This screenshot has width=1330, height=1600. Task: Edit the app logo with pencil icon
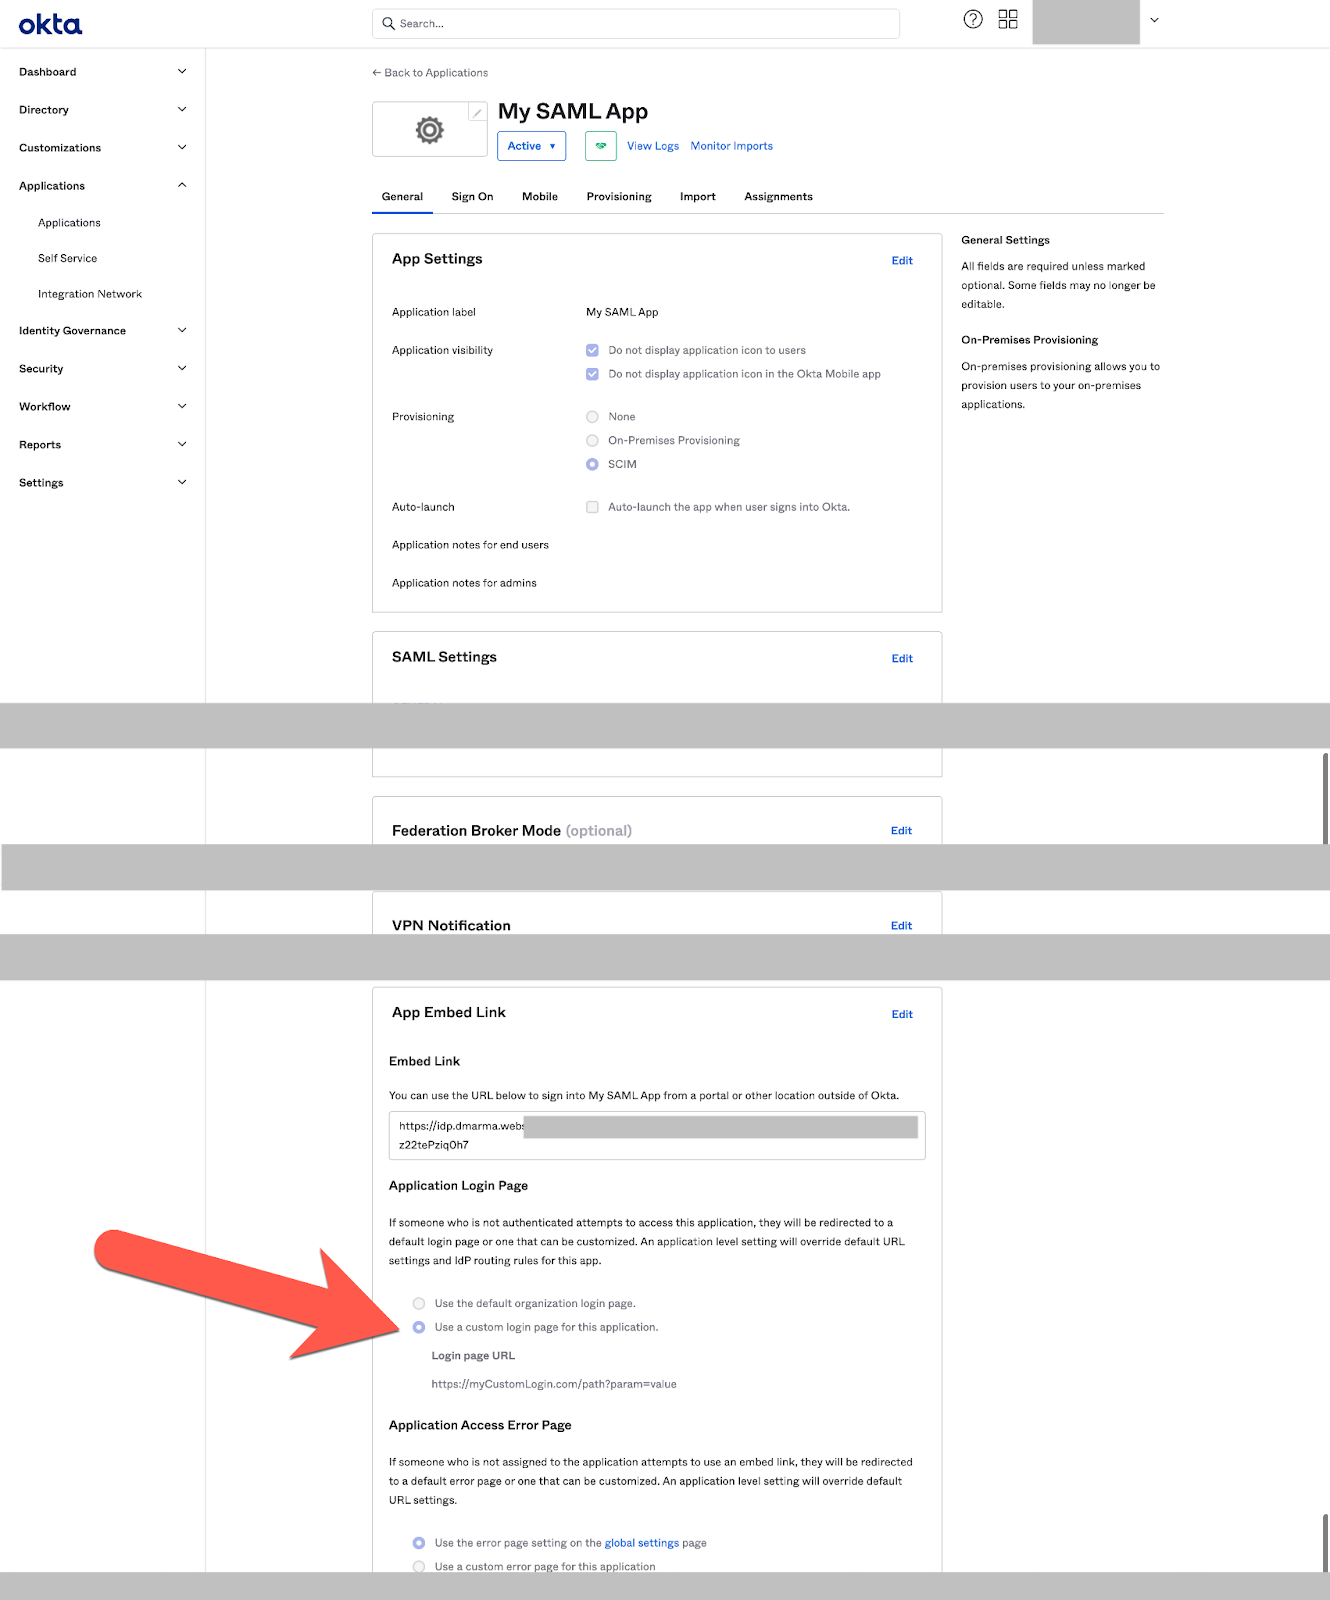click(478, 112)
